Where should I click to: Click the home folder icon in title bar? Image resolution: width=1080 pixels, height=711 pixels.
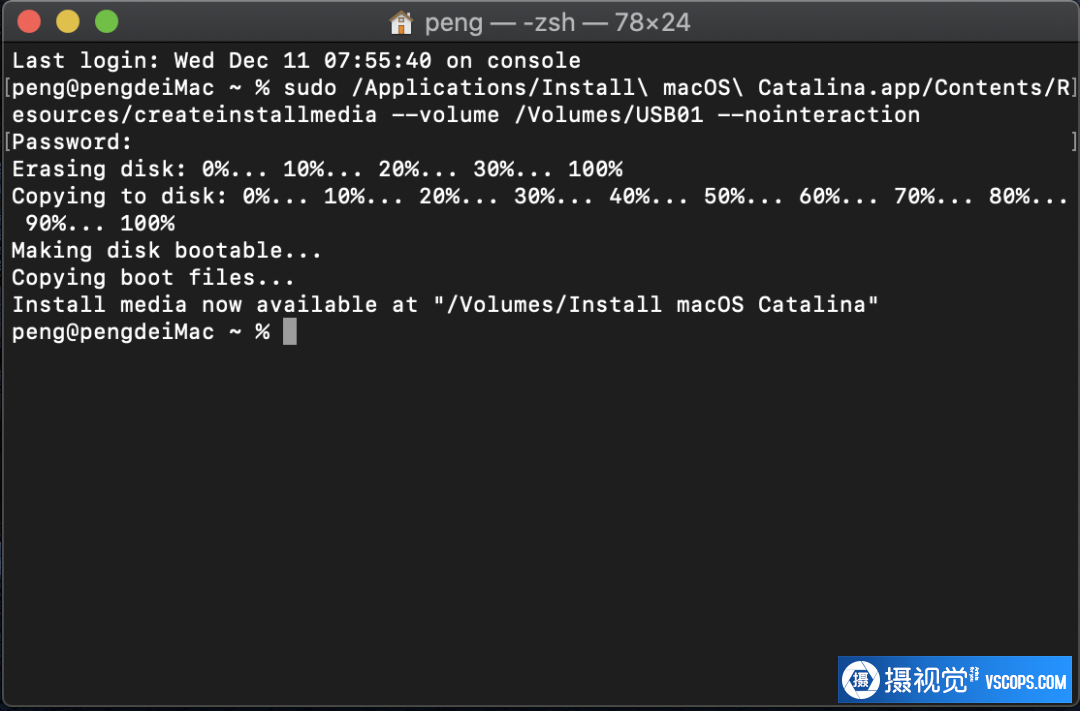coord(401,23)
